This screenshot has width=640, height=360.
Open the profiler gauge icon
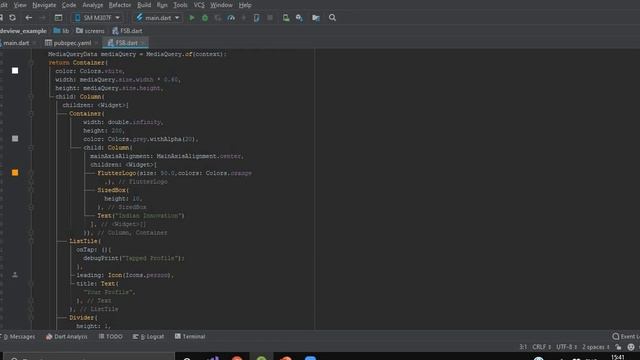(231, 18)
